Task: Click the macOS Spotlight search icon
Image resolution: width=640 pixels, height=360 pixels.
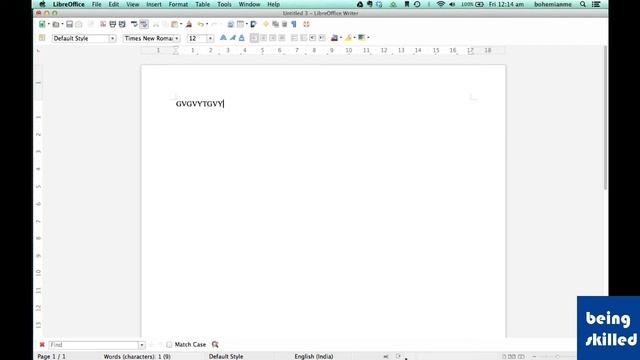Action: [583, 4]
